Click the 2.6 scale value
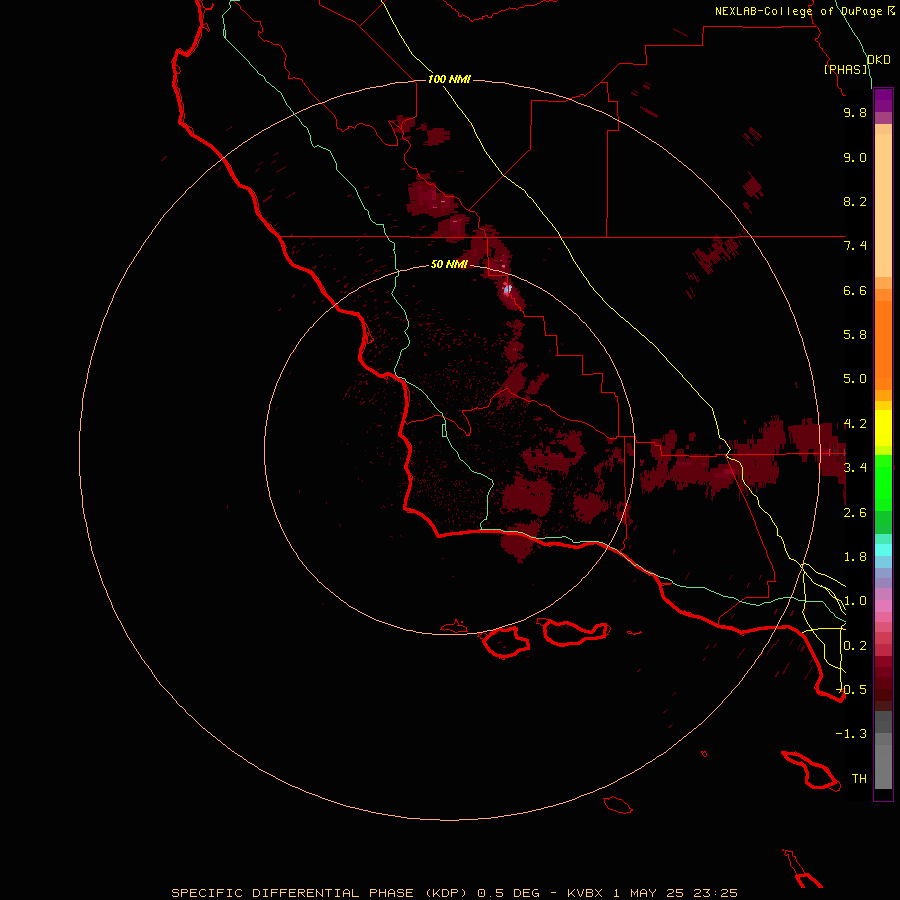The image size is (900, 900). click(855, 513)
